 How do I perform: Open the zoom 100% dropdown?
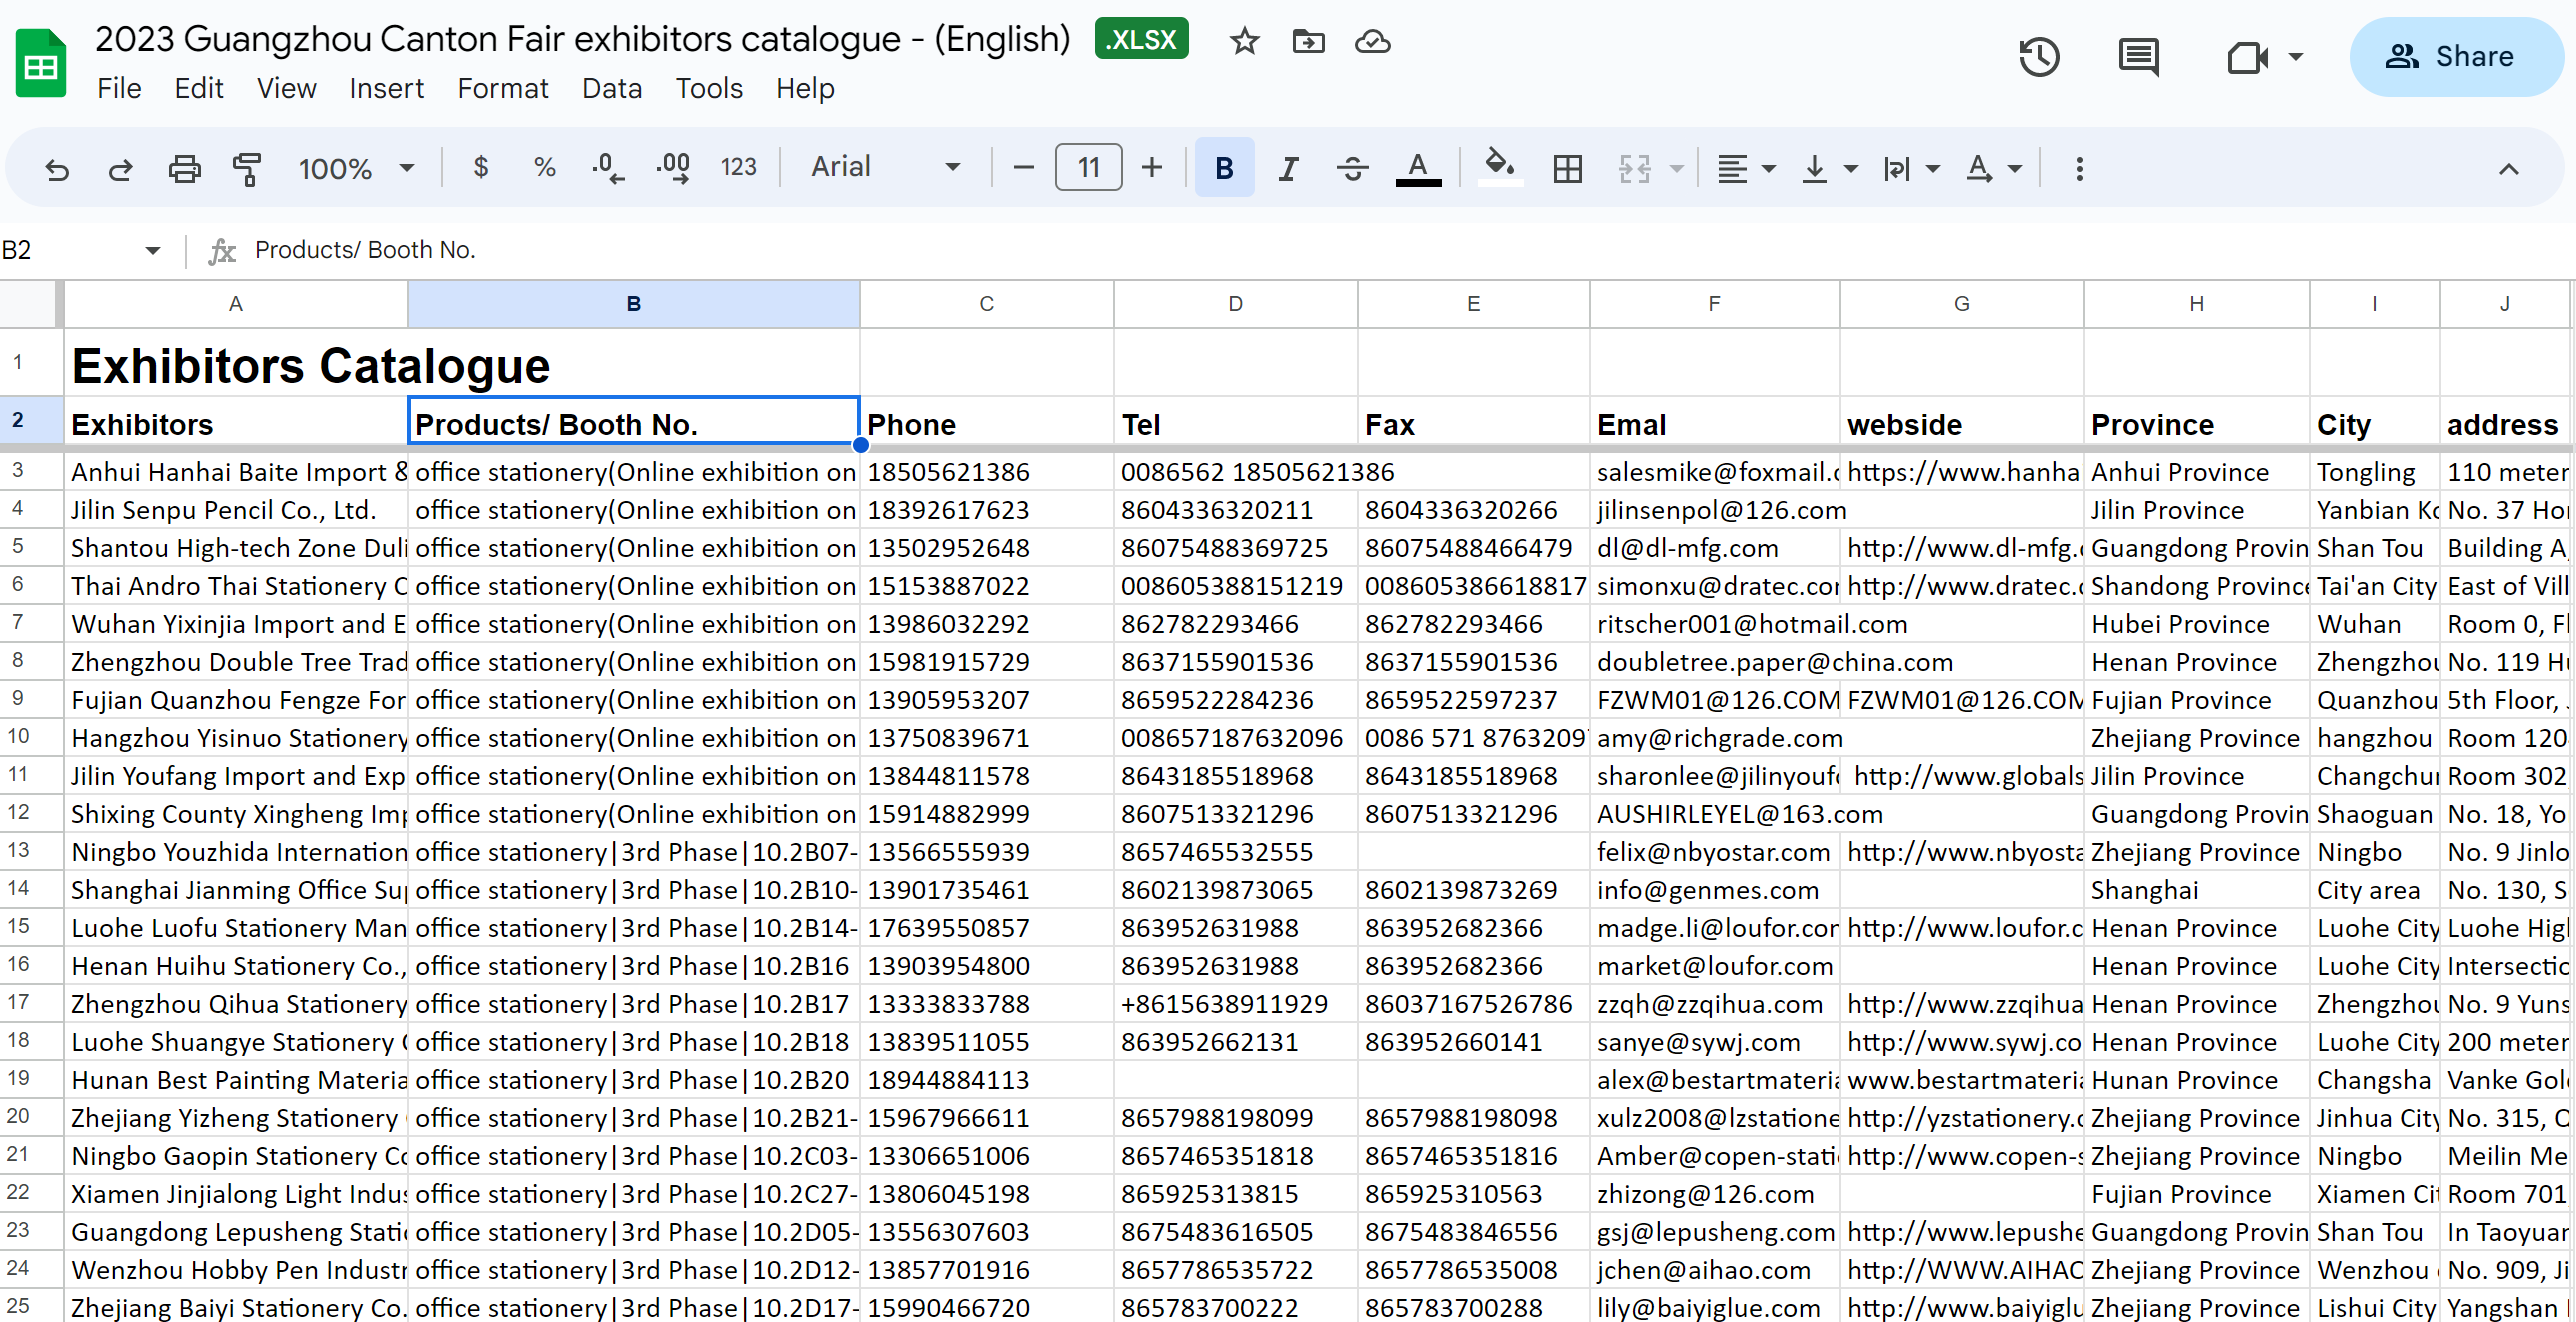point(356,168)
